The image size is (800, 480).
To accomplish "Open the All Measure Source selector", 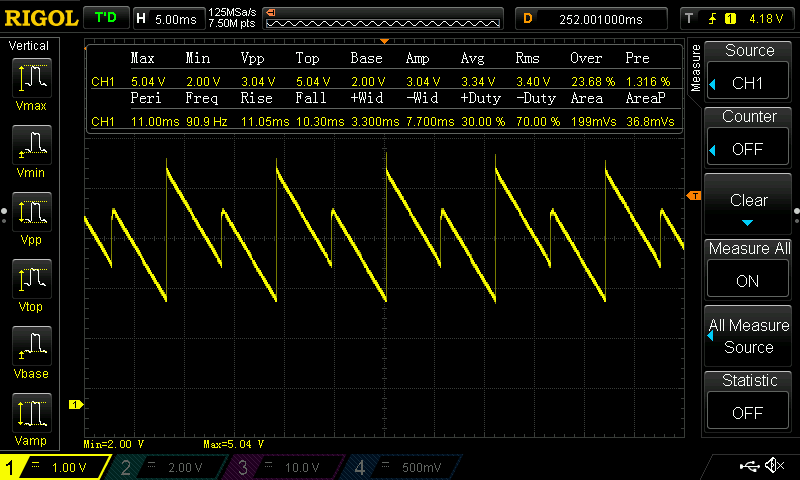I will [x=748, y=335].
